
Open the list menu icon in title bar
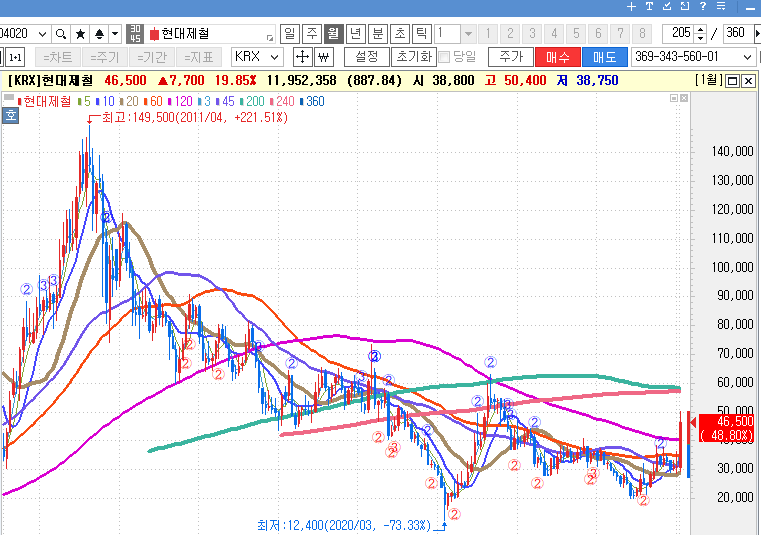click(721, 6)
